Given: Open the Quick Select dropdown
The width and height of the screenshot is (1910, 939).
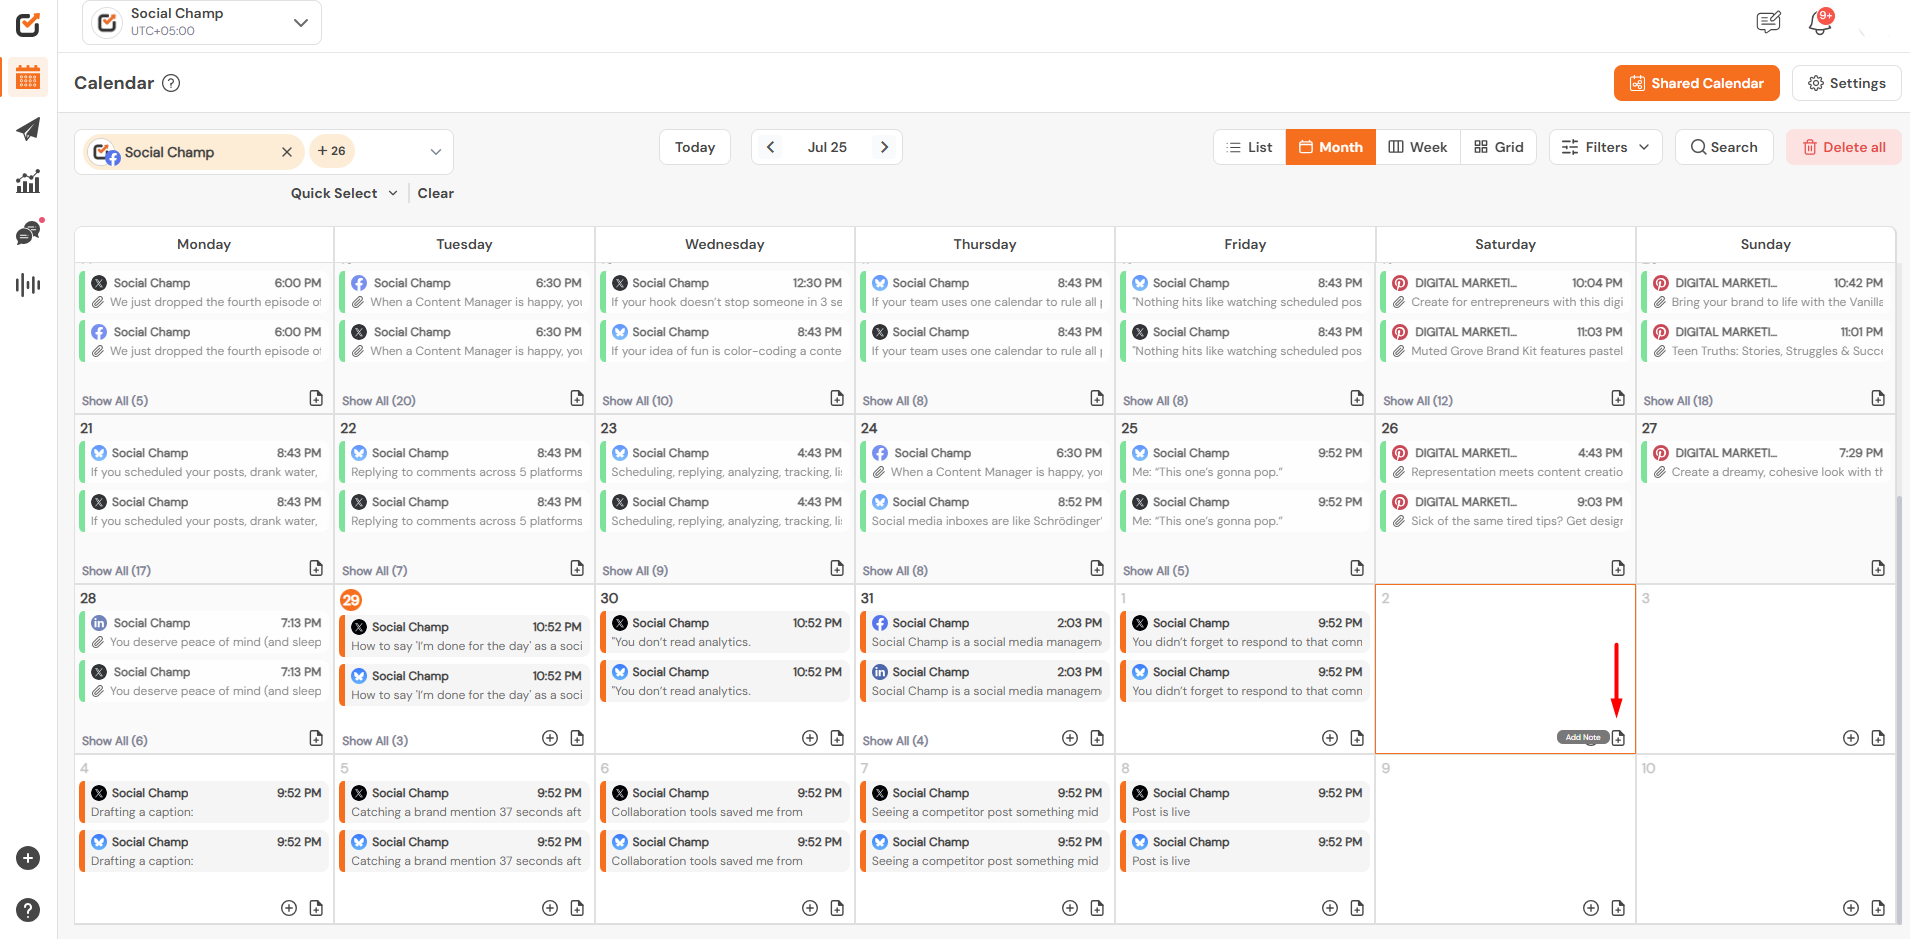Looking at the screenshot, I should [x=344, y=193].
